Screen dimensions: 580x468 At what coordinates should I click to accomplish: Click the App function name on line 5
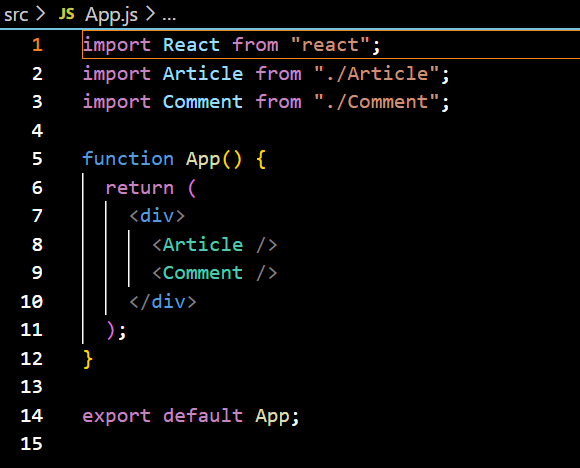coord(203,159)
